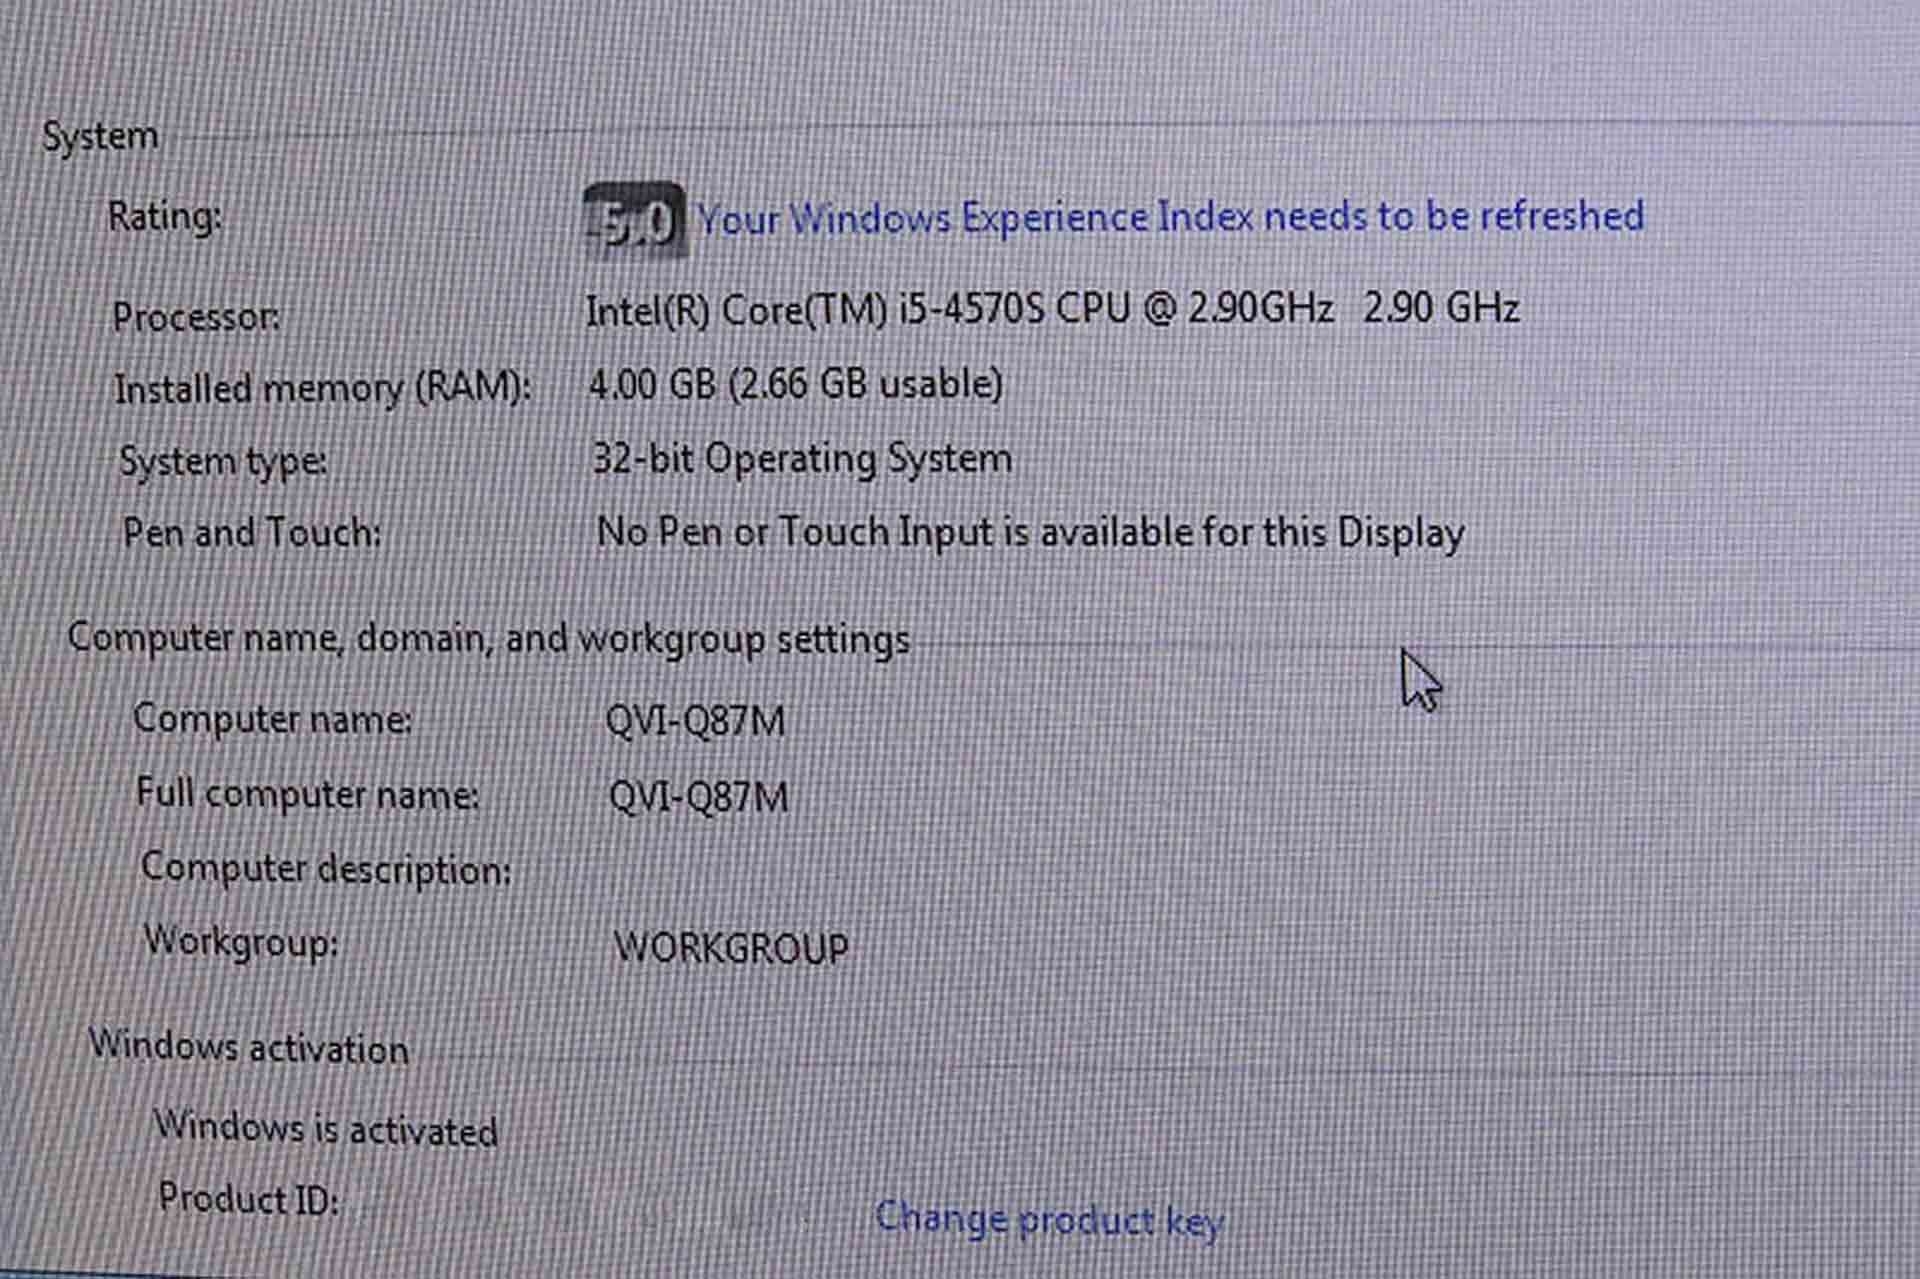Click the Intel Core i5-4570S processor text
1920x1279 pixels.
(1050, 308)
